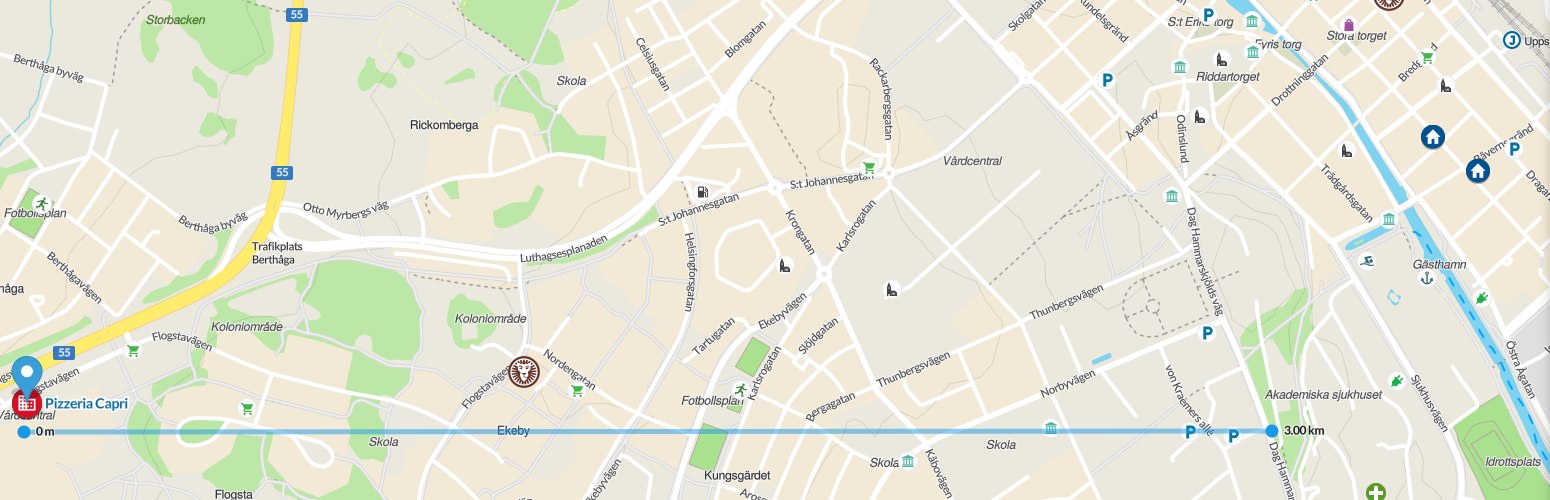Open the Pizzeria Capri label link
Image resolution: width=1550 pixels, height=500 pixels.
click(x=86, y=404)
